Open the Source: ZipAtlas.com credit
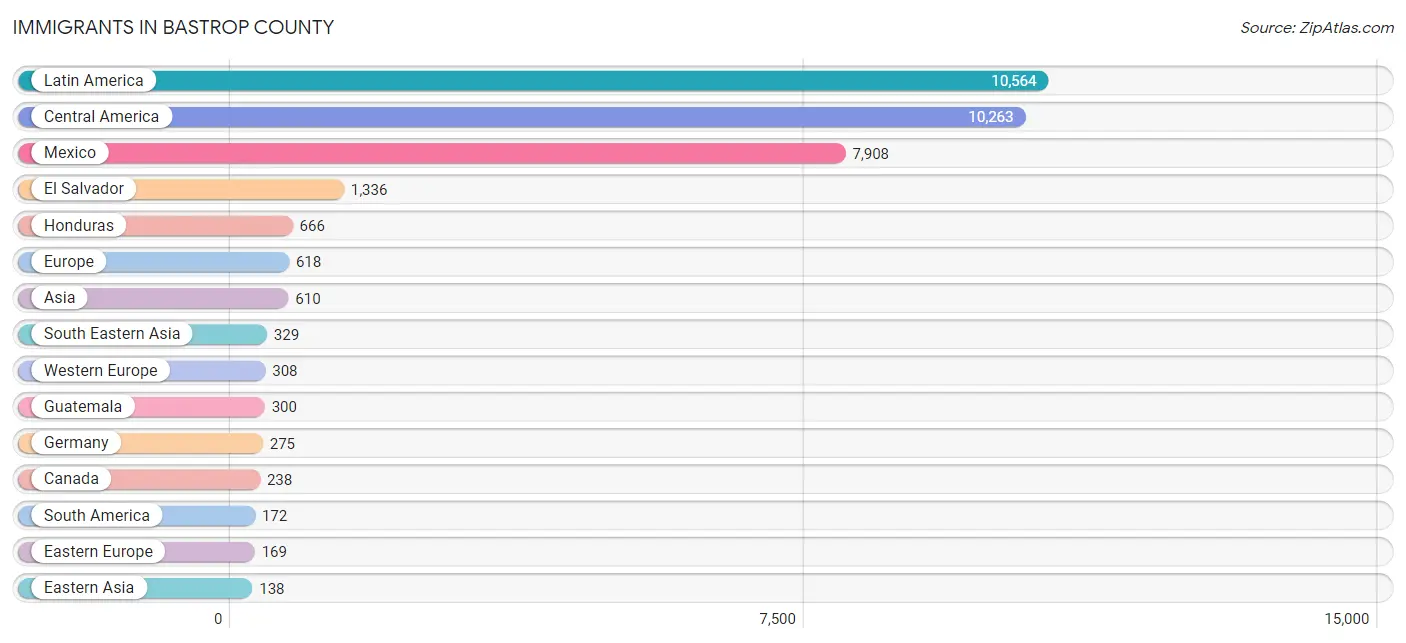The height and width of the screenshot is (643, 1406). 1317,28
